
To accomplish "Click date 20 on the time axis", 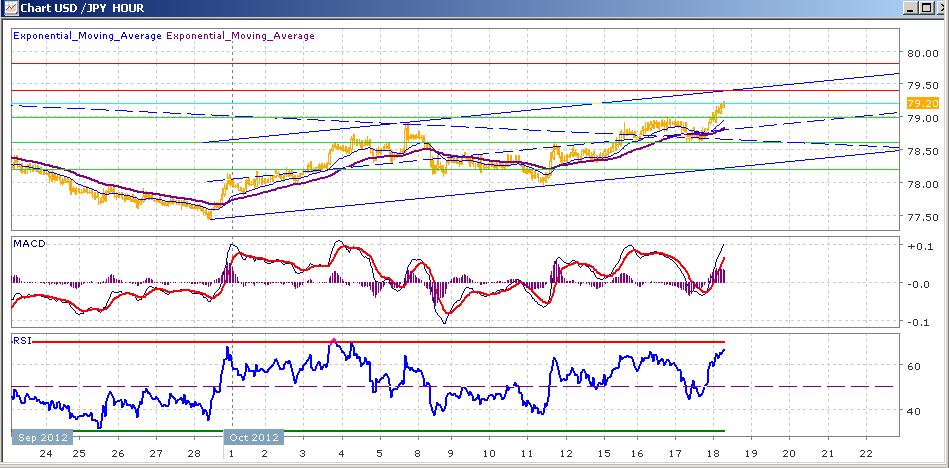I will [789, 453].
